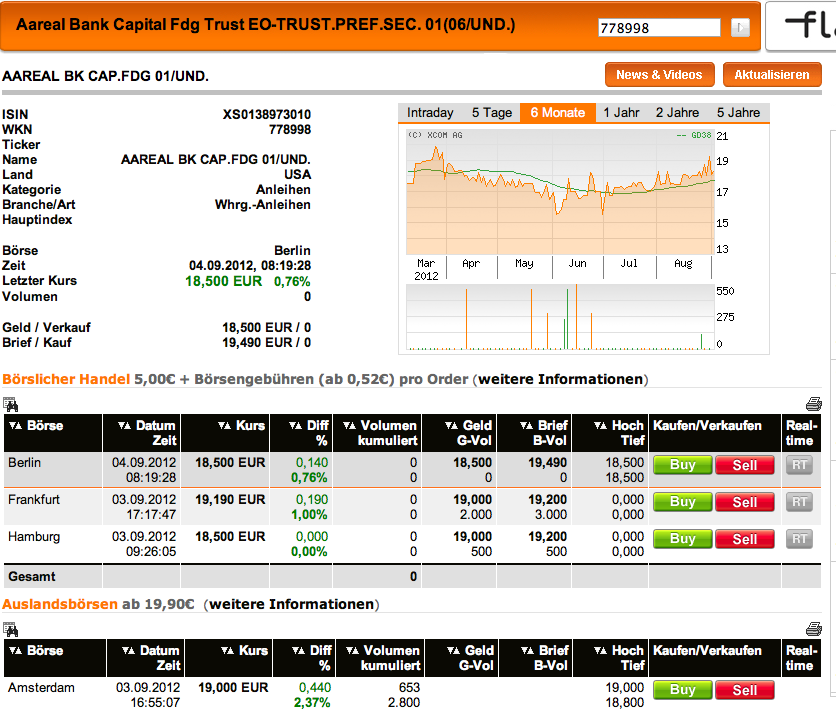
Task: Click Buy in the Hamburg row
Action: (x=682, y=539)
